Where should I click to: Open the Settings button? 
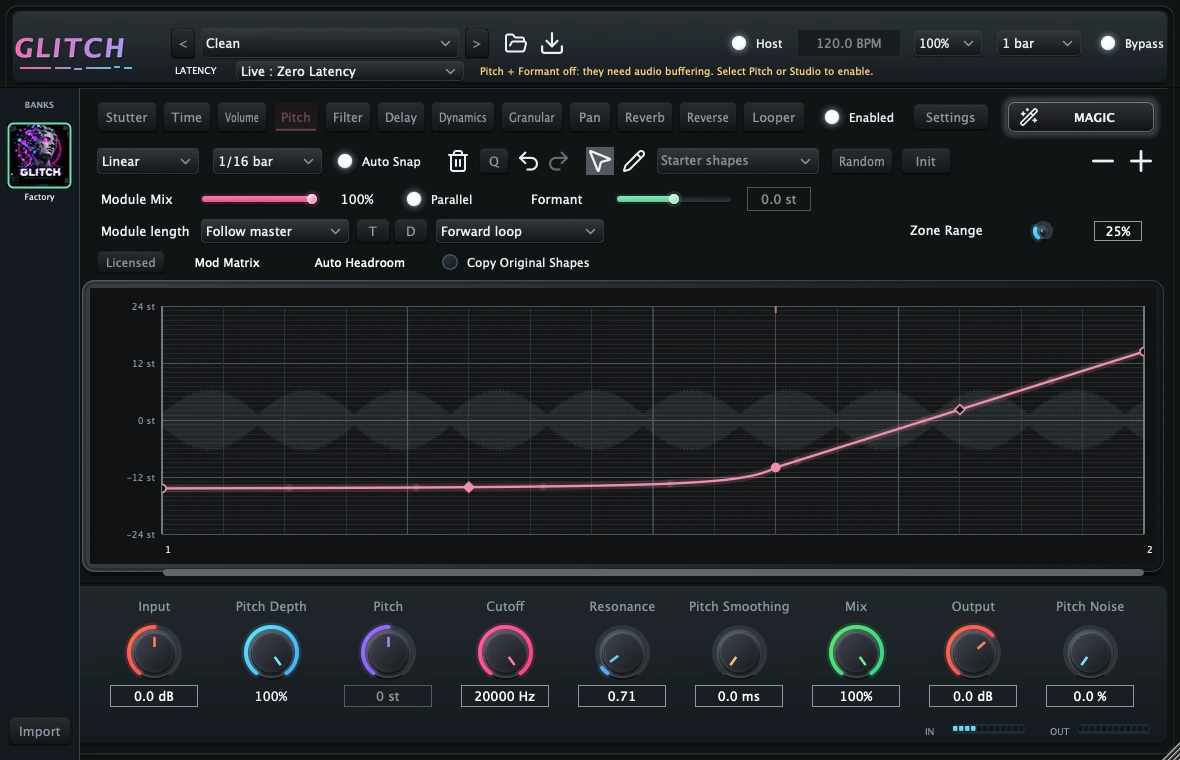[950, 117]
